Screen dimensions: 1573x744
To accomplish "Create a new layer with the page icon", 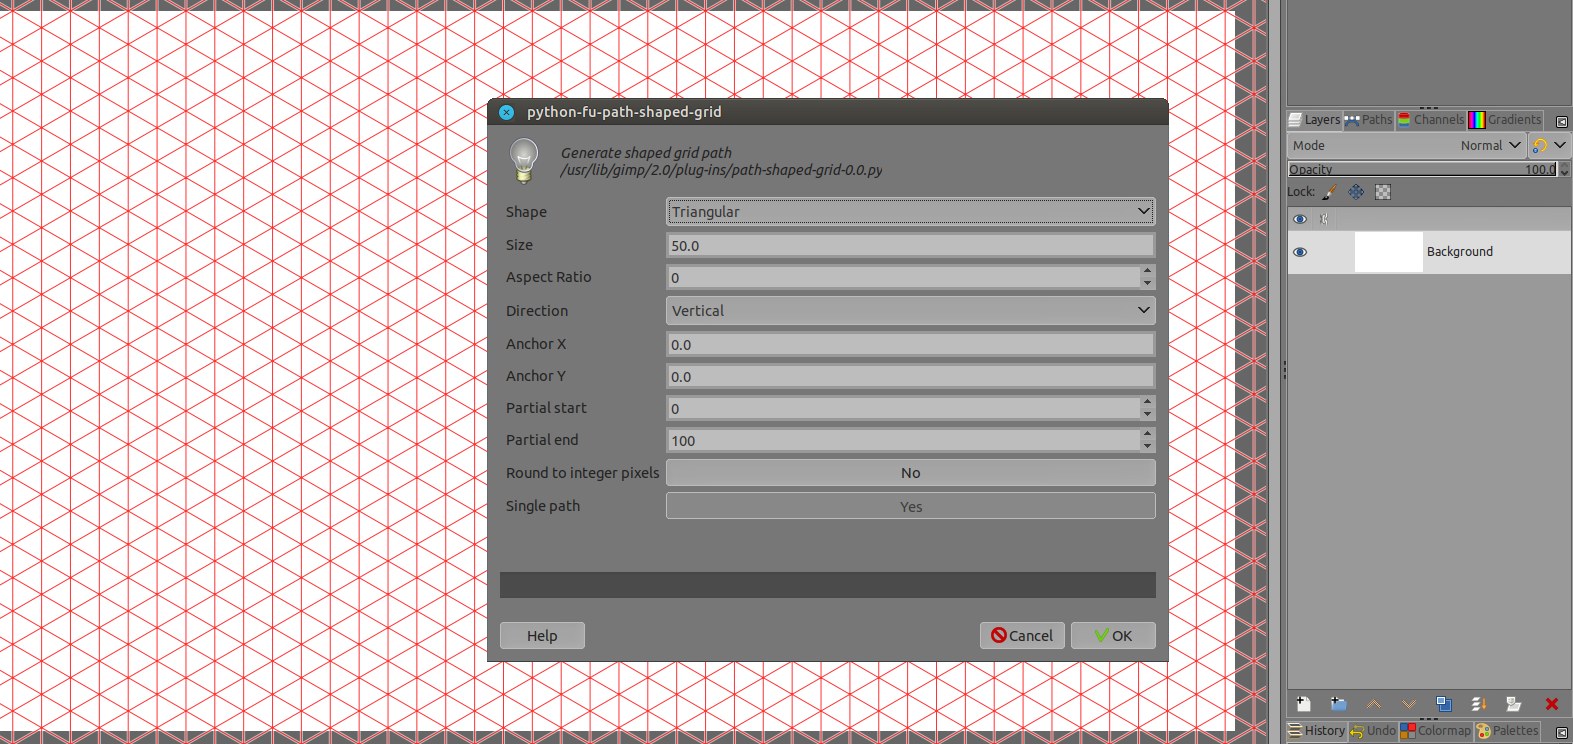I will (1302, 704).
